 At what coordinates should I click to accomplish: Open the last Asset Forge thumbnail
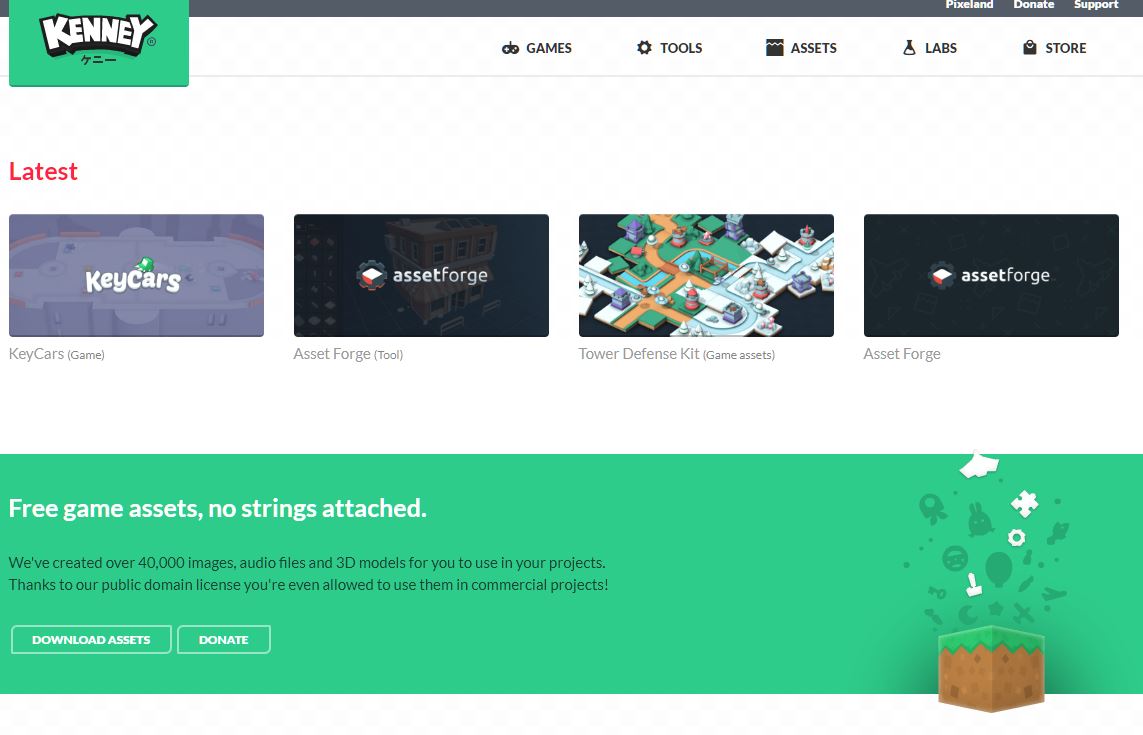click(x=991, y=275)
